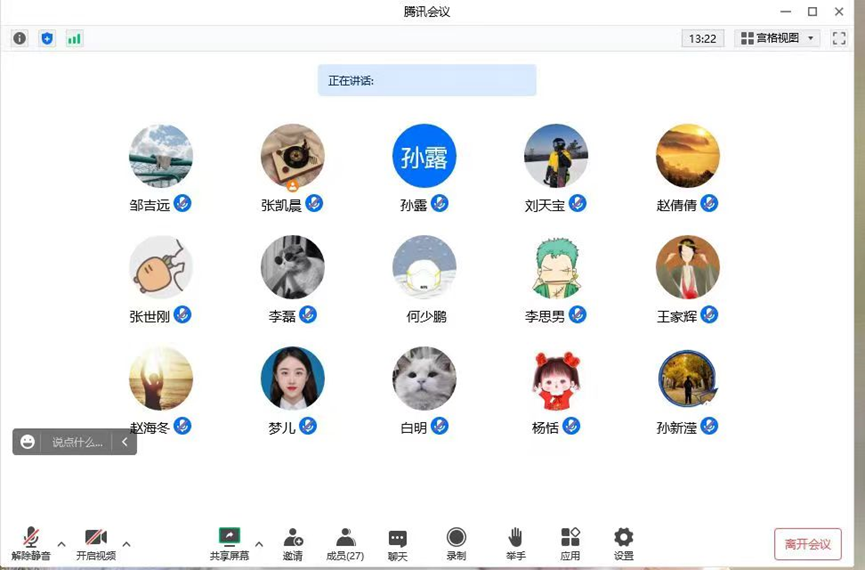Viewport: 865px width, 570px height.
Task: Open the green network signal indicator
Action: click(x=74, y=39)
